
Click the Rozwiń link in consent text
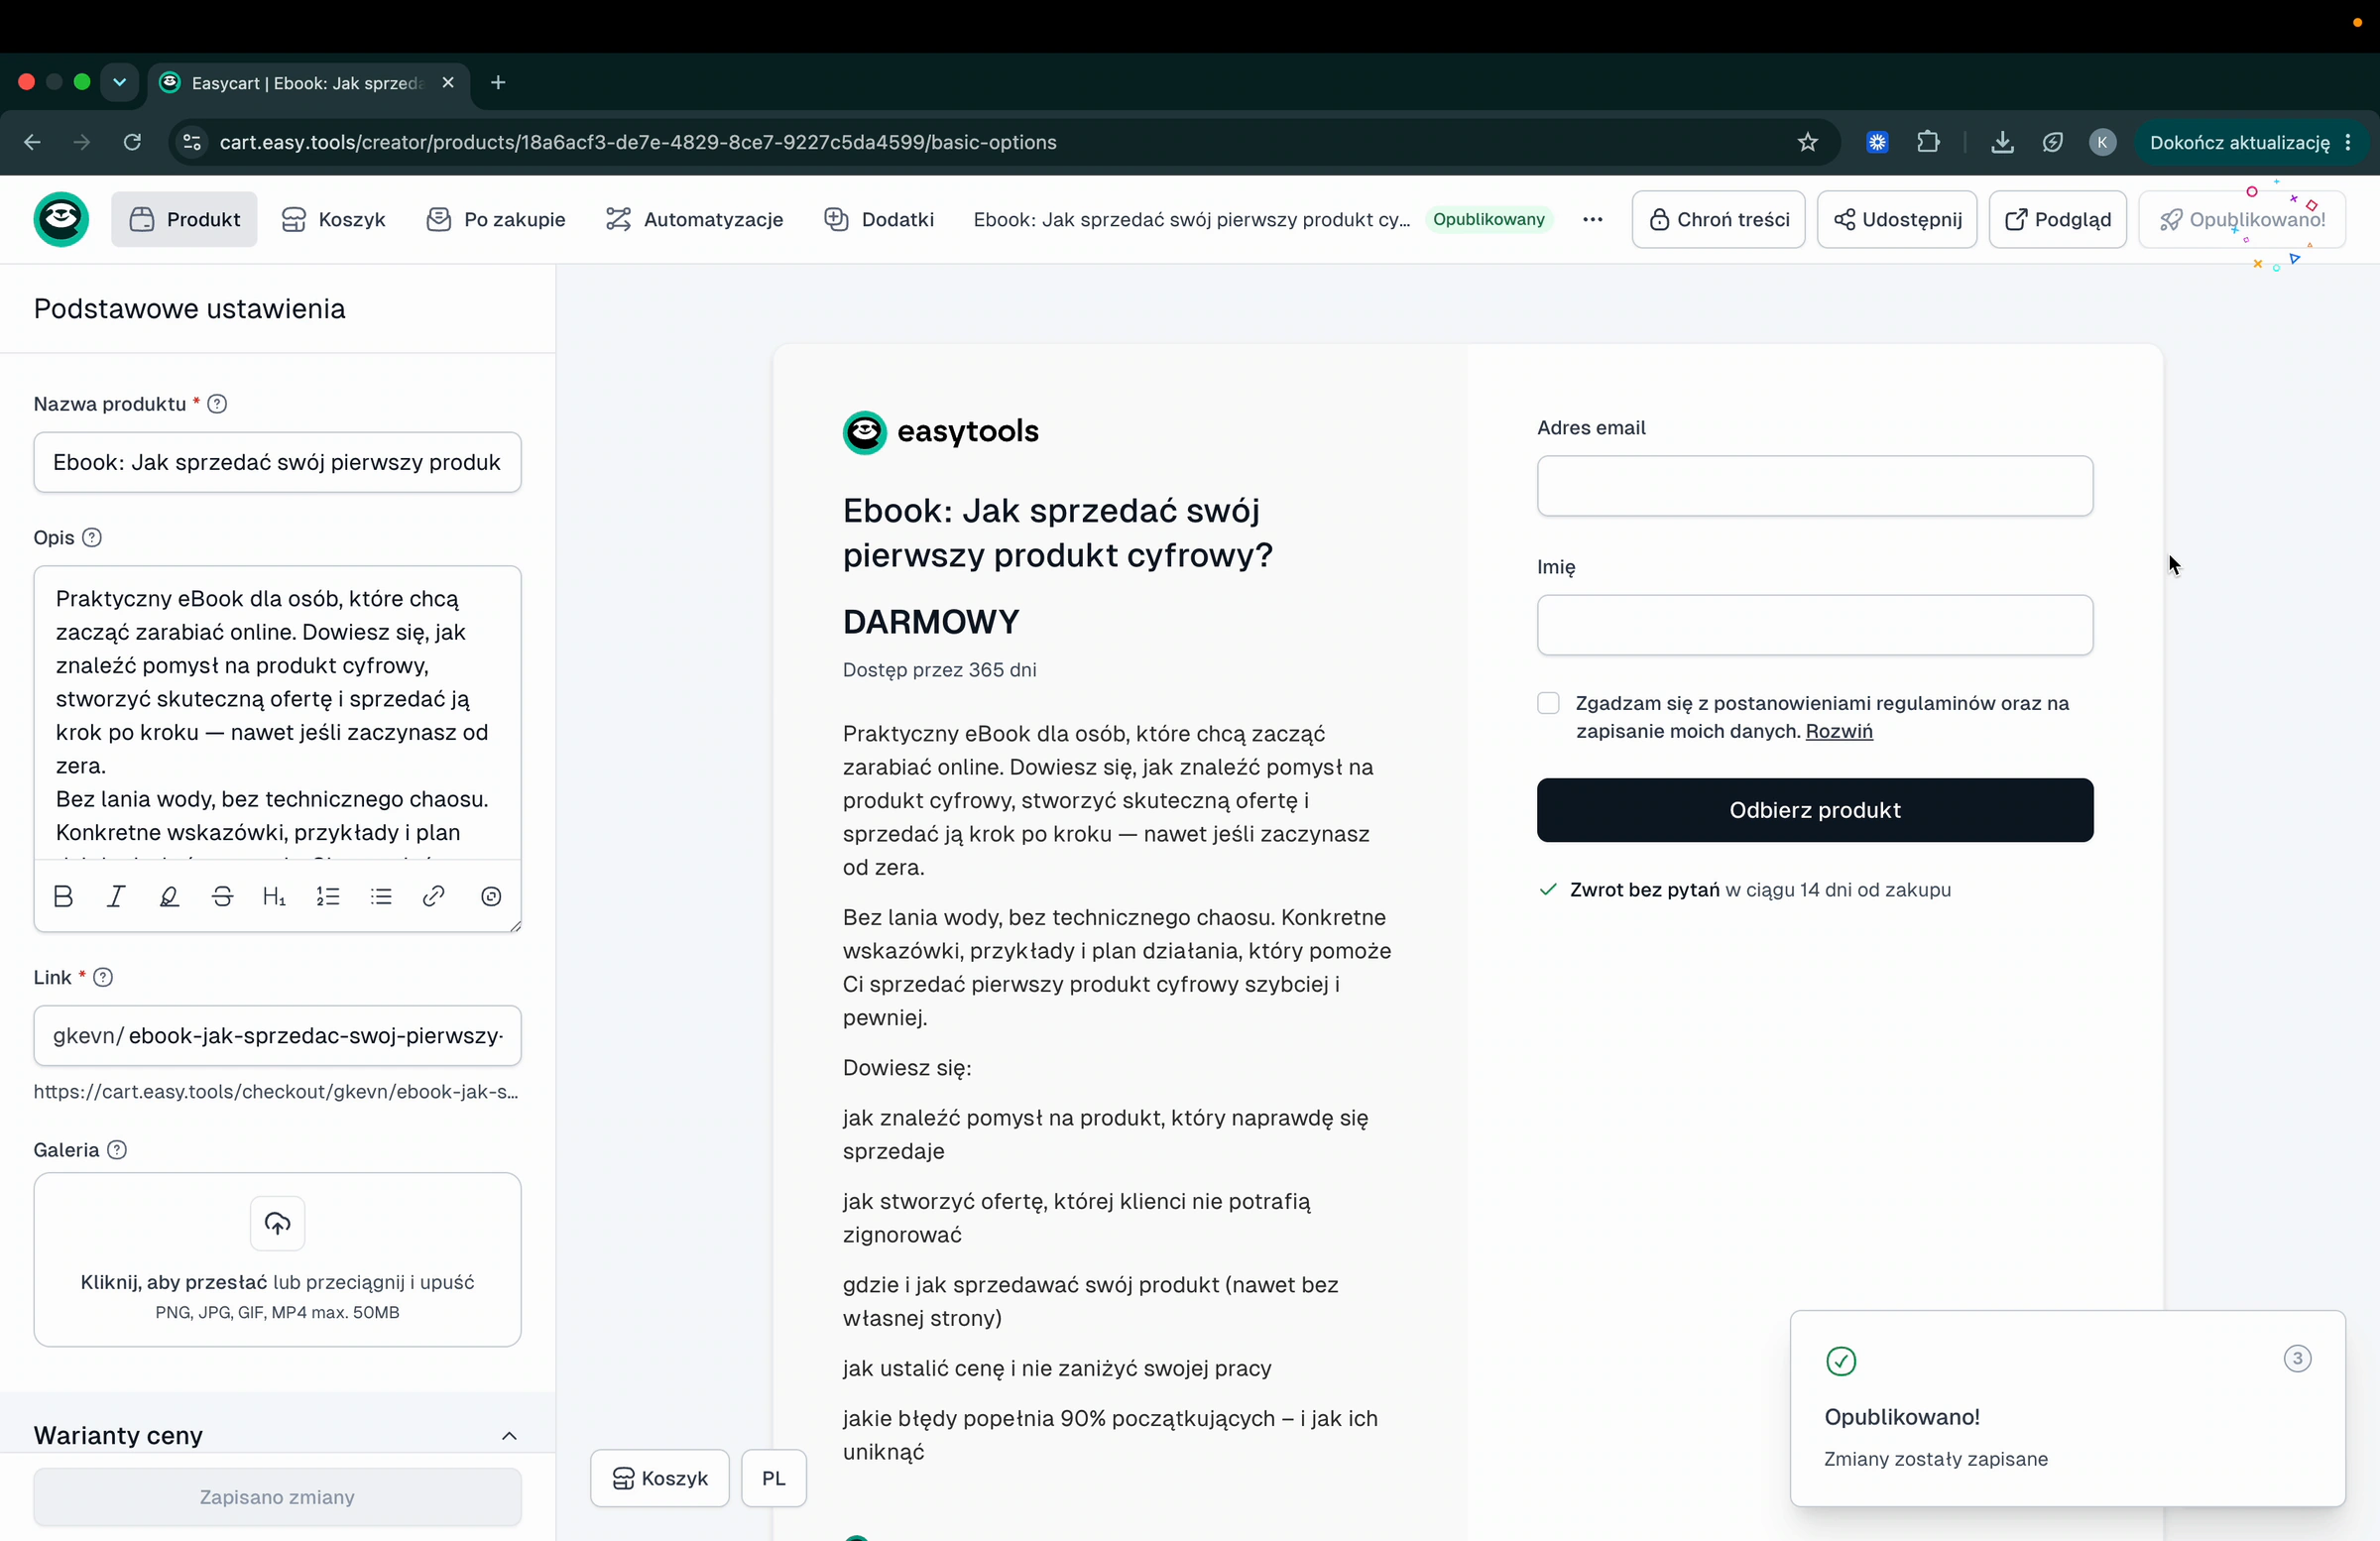(x=1839, y=731)
